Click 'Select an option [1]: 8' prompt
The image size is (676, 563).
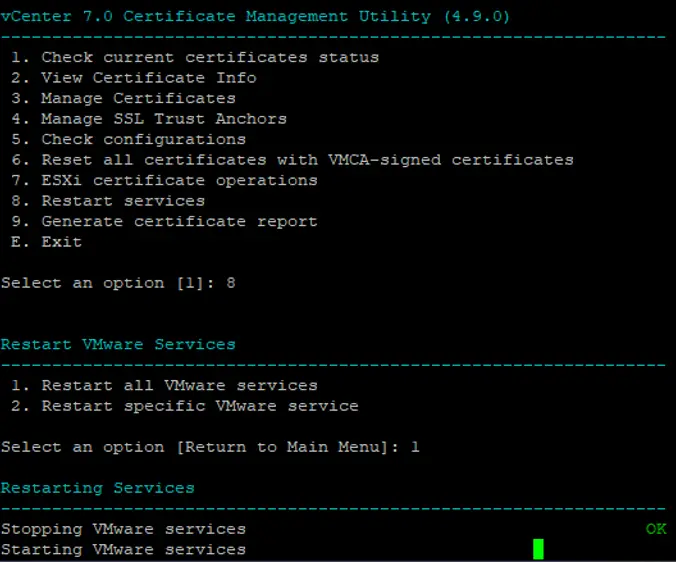(x=118, y=283)
